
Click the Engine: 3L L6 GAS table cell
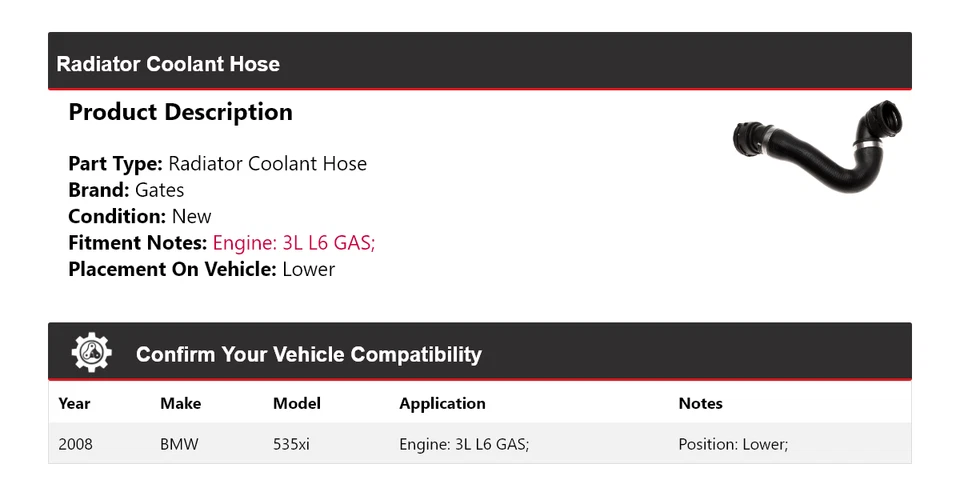pyautogui.click(x=463, y=443)
